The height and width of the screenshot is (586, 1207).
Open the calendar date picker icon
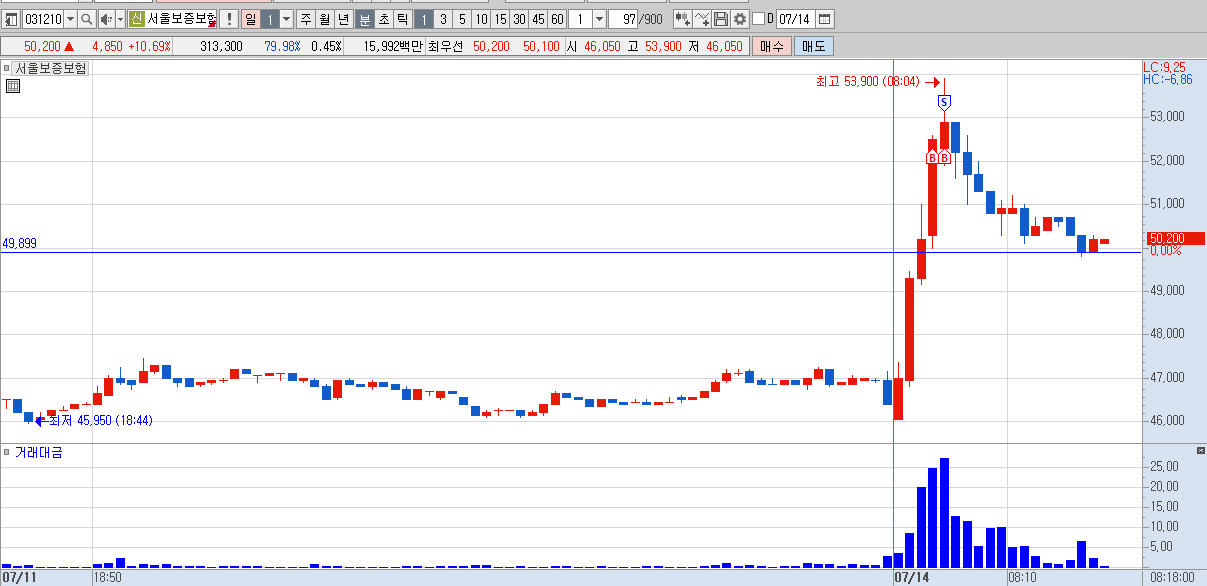point(823,19)
